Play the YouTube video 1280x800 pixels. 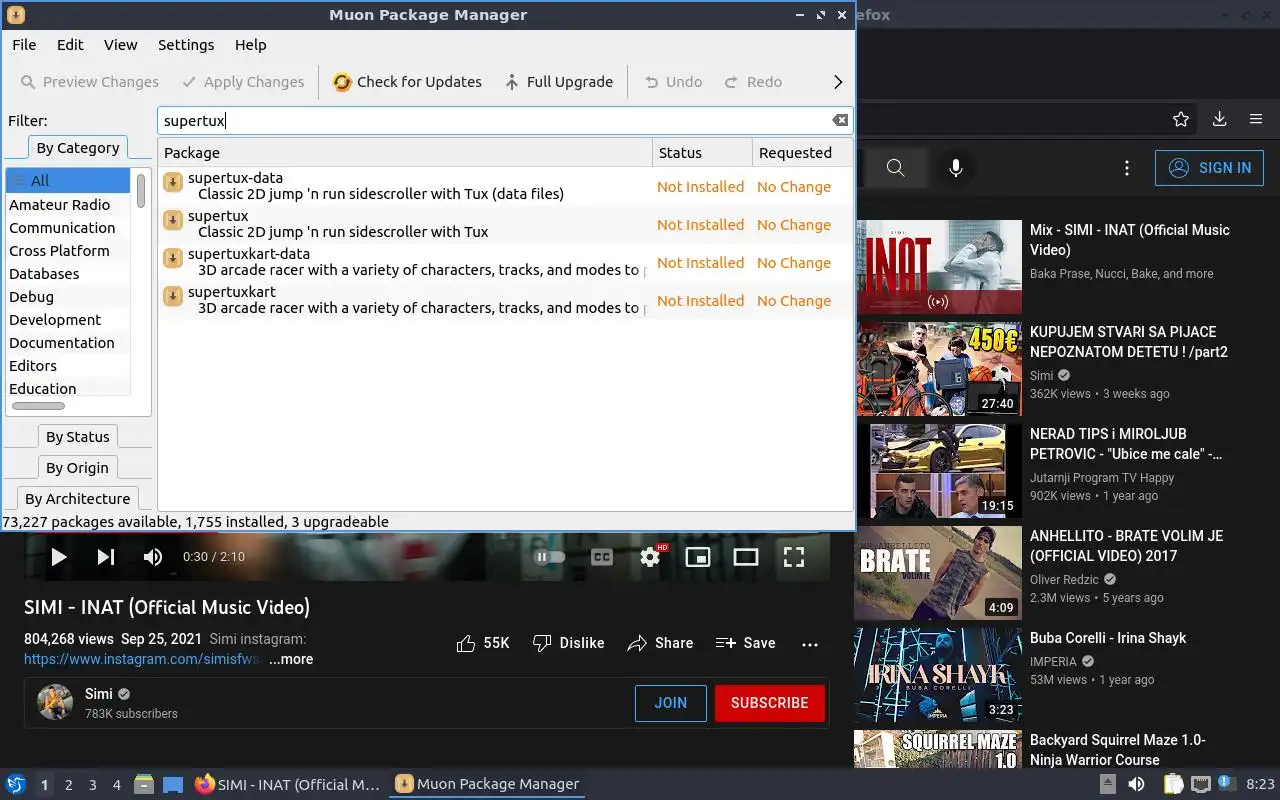pyautogui.click(x=58, y=557)
